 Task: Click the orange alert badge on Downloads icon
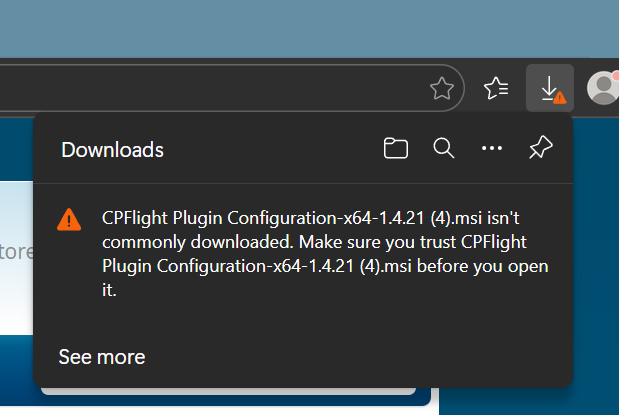coord(559,97)
